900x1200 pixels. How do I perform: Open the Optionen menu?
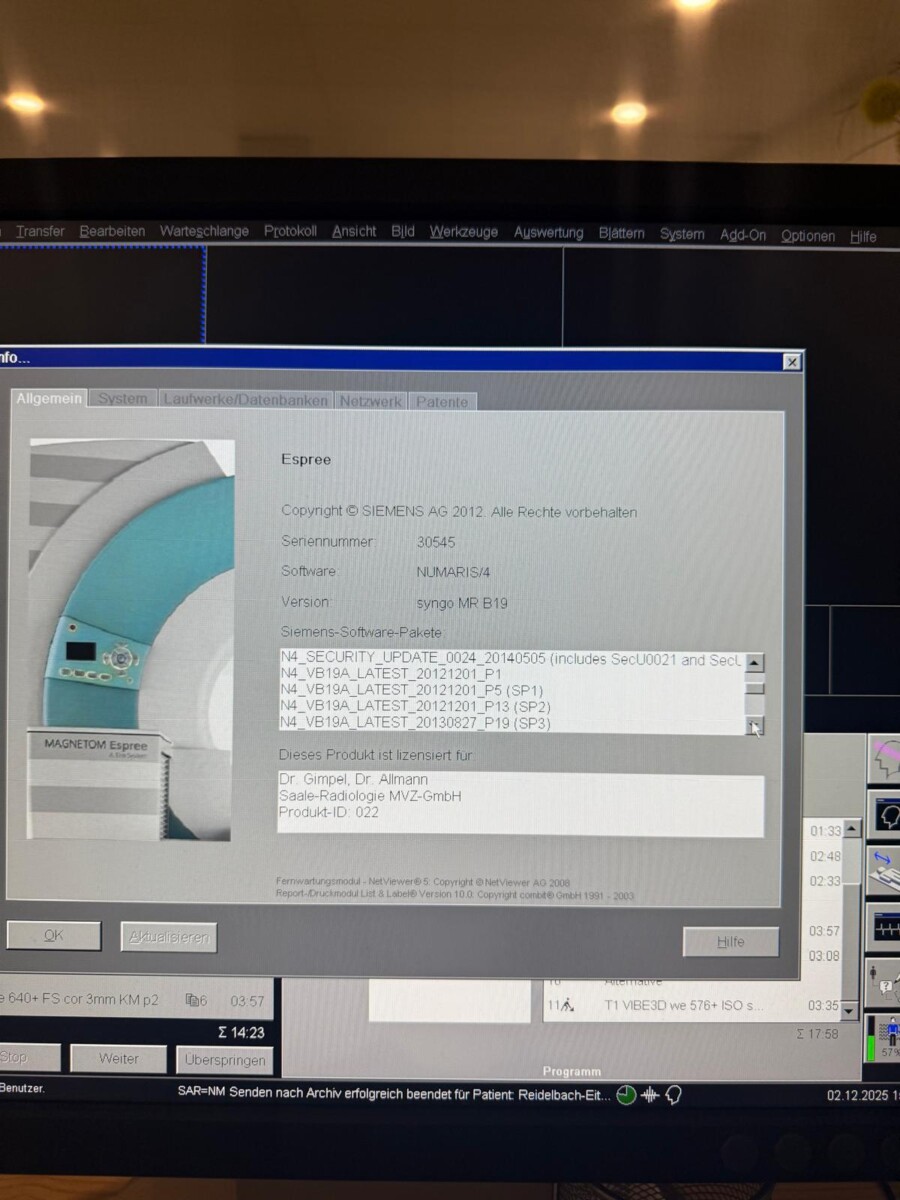(807, 235)
